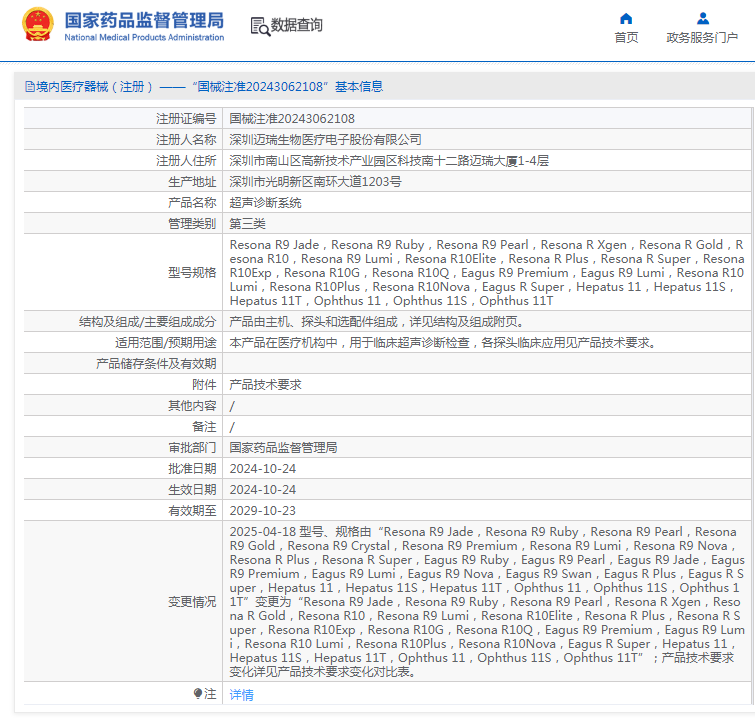Screen dimensions: 755x725
Task: Open 政务服务门户 text link
Action: (x=702, y=38)
